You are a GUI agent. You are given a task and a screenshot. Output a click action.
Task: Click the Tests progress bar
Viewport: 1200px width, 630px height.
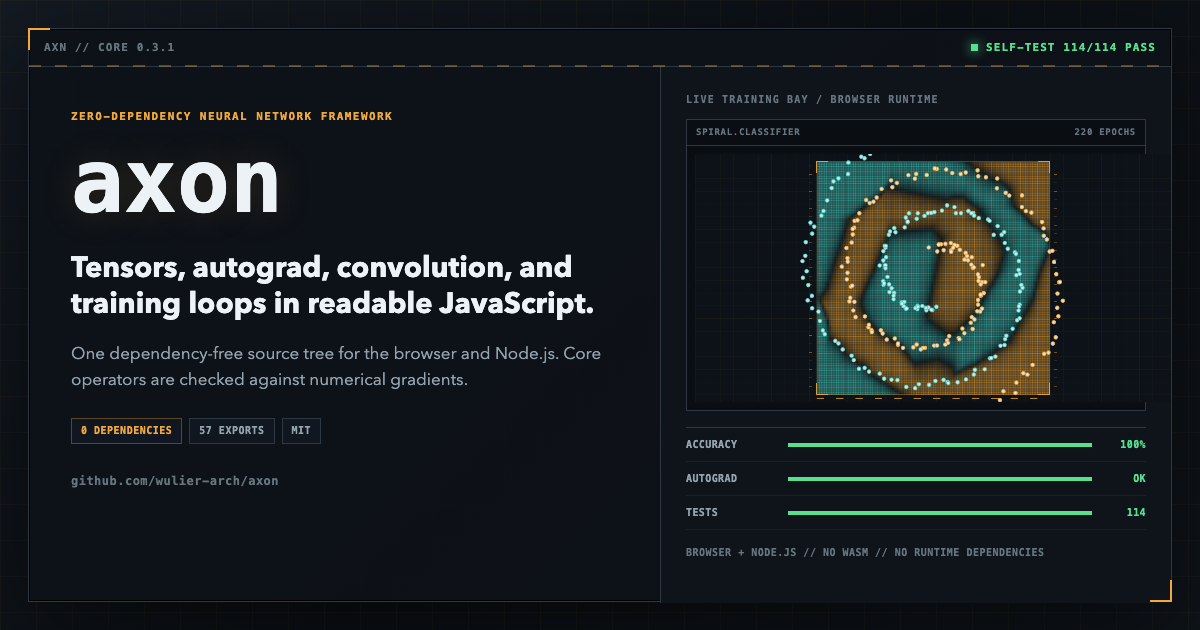click(940, 513)
